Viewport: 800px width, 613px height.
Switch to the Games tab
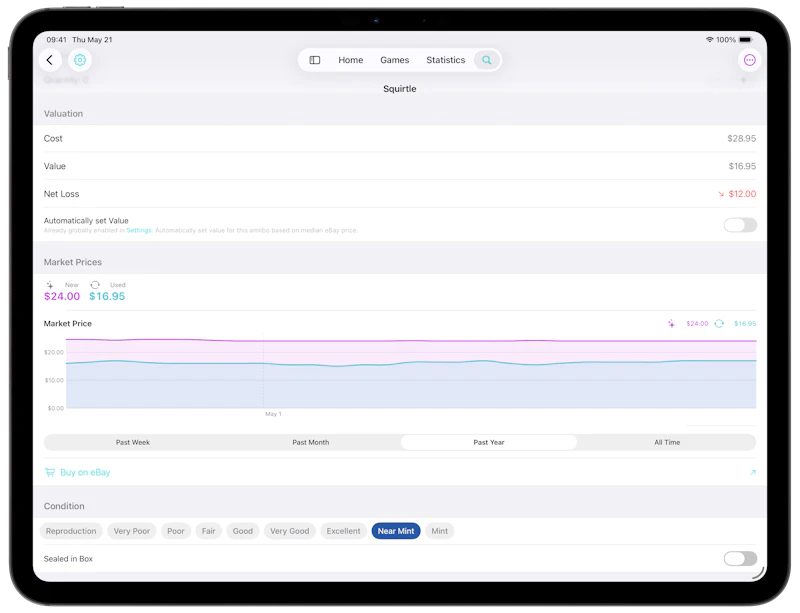[x=394, y=60]
